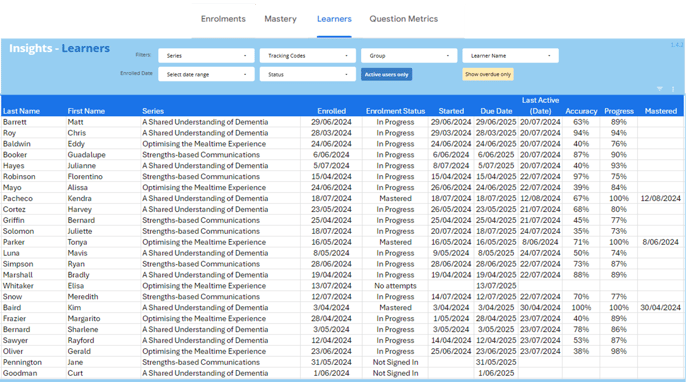
Task: Open the more options vertical dots menu
Action: tap(673, 89)
